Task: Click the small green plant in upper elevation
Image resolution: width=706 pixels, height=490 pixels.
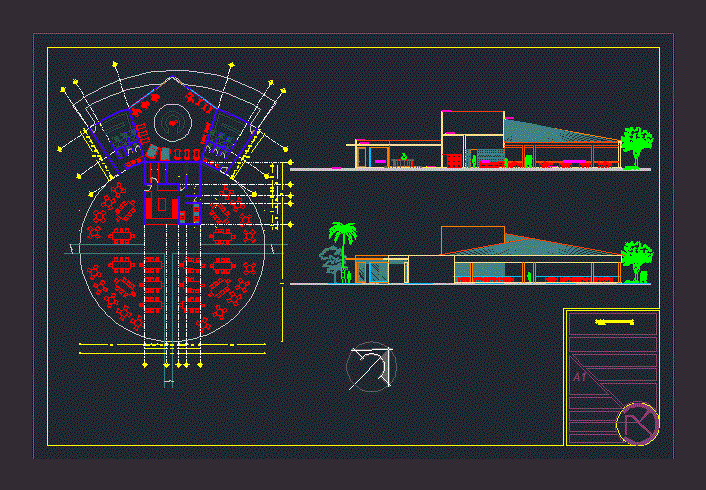Action: 405,156
